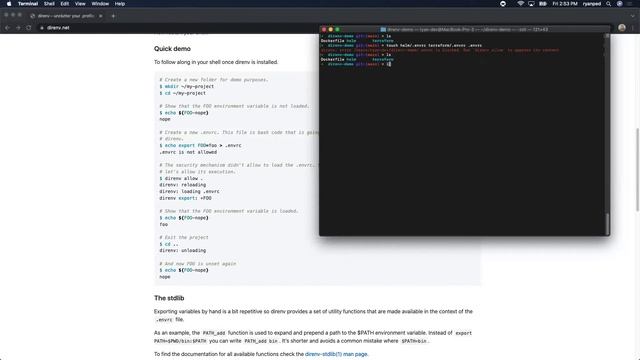Click the 'direnv: unloading' output line
Viewport: 640px width, 360px height.
(x=182, y=251)
